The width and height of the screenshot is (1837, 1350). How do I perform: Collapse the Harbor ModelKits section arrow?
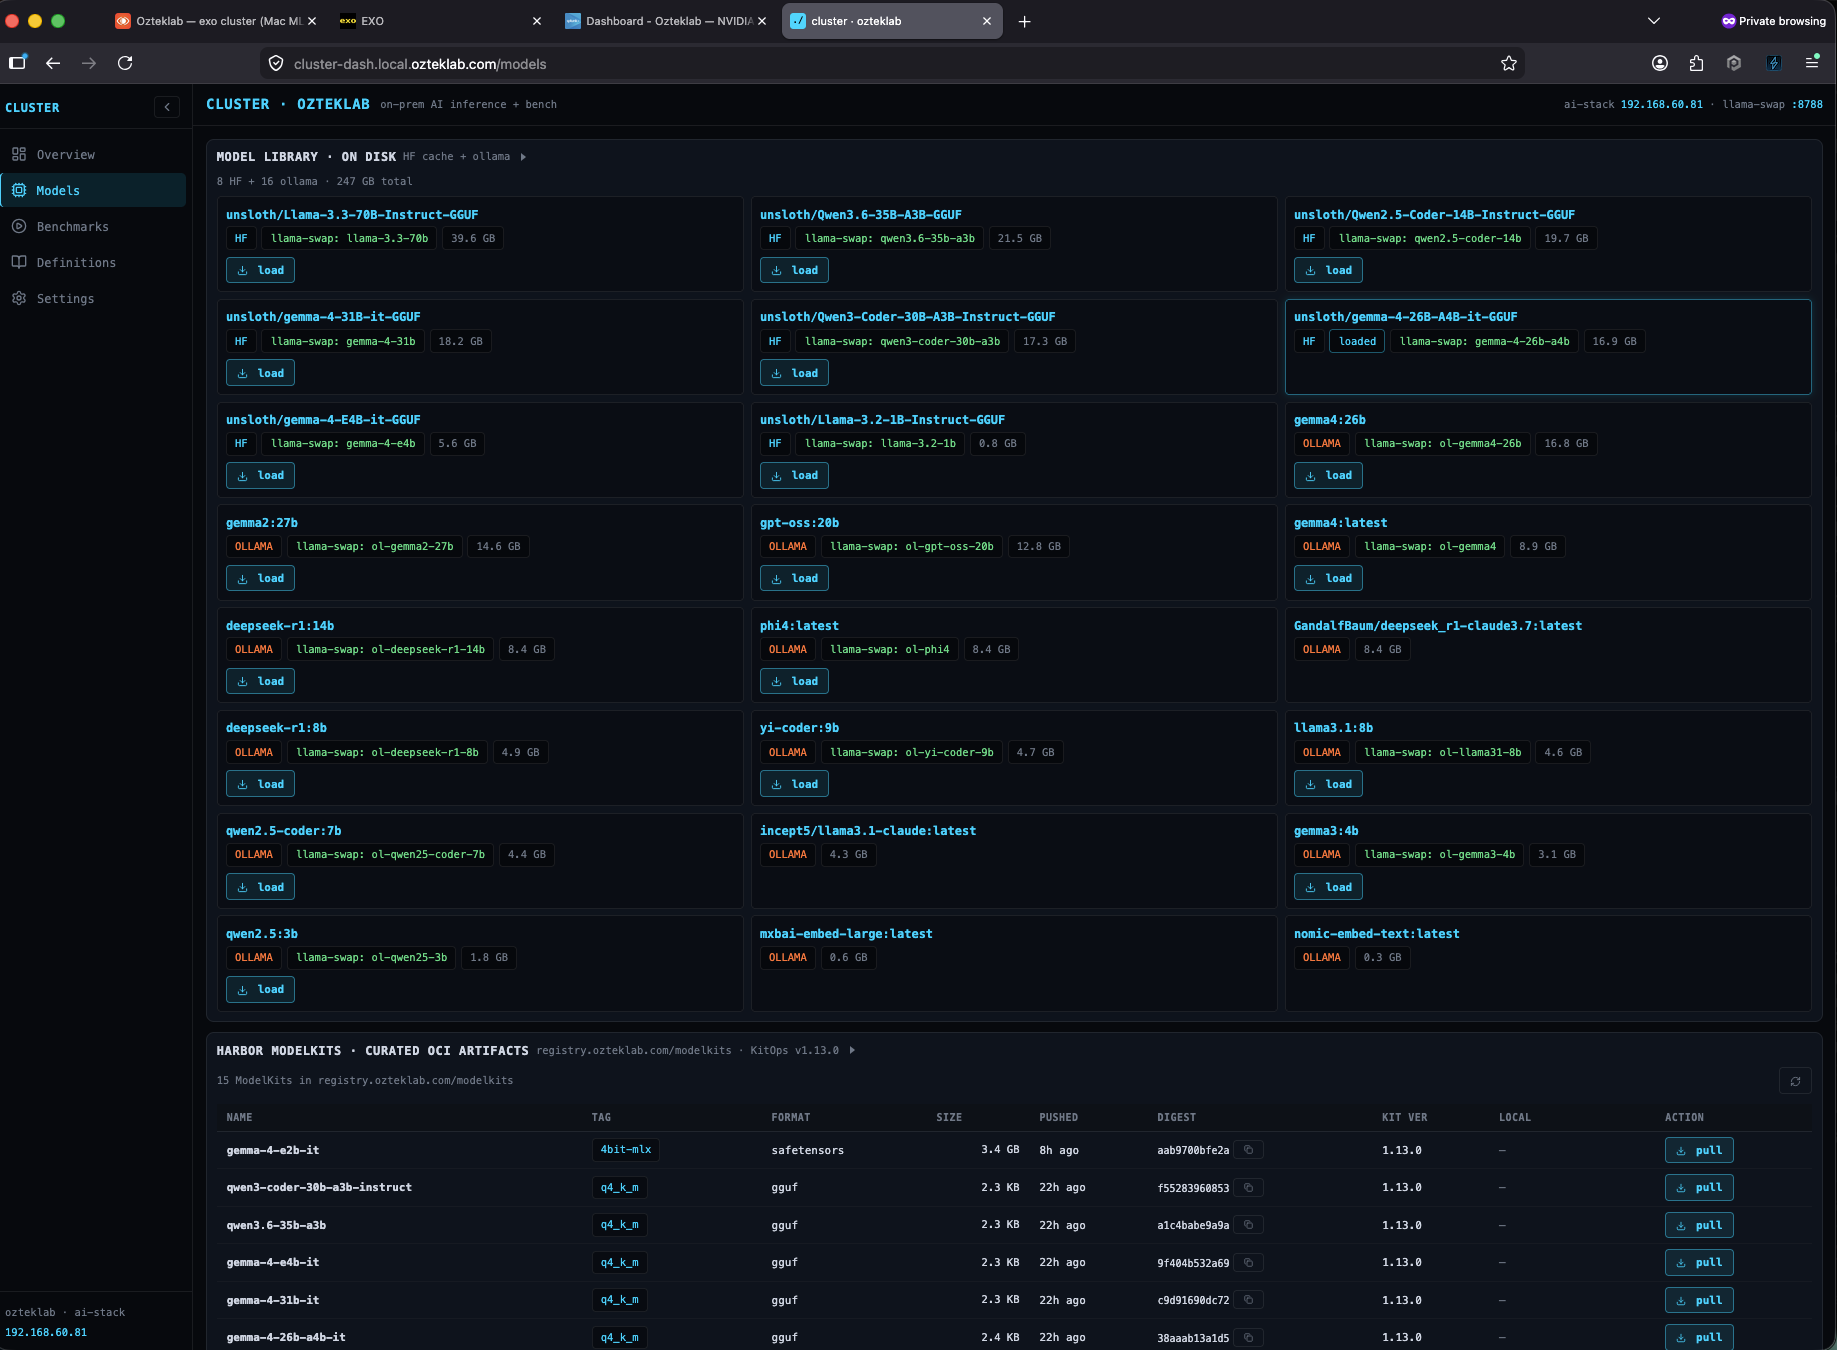[852, 1050]
